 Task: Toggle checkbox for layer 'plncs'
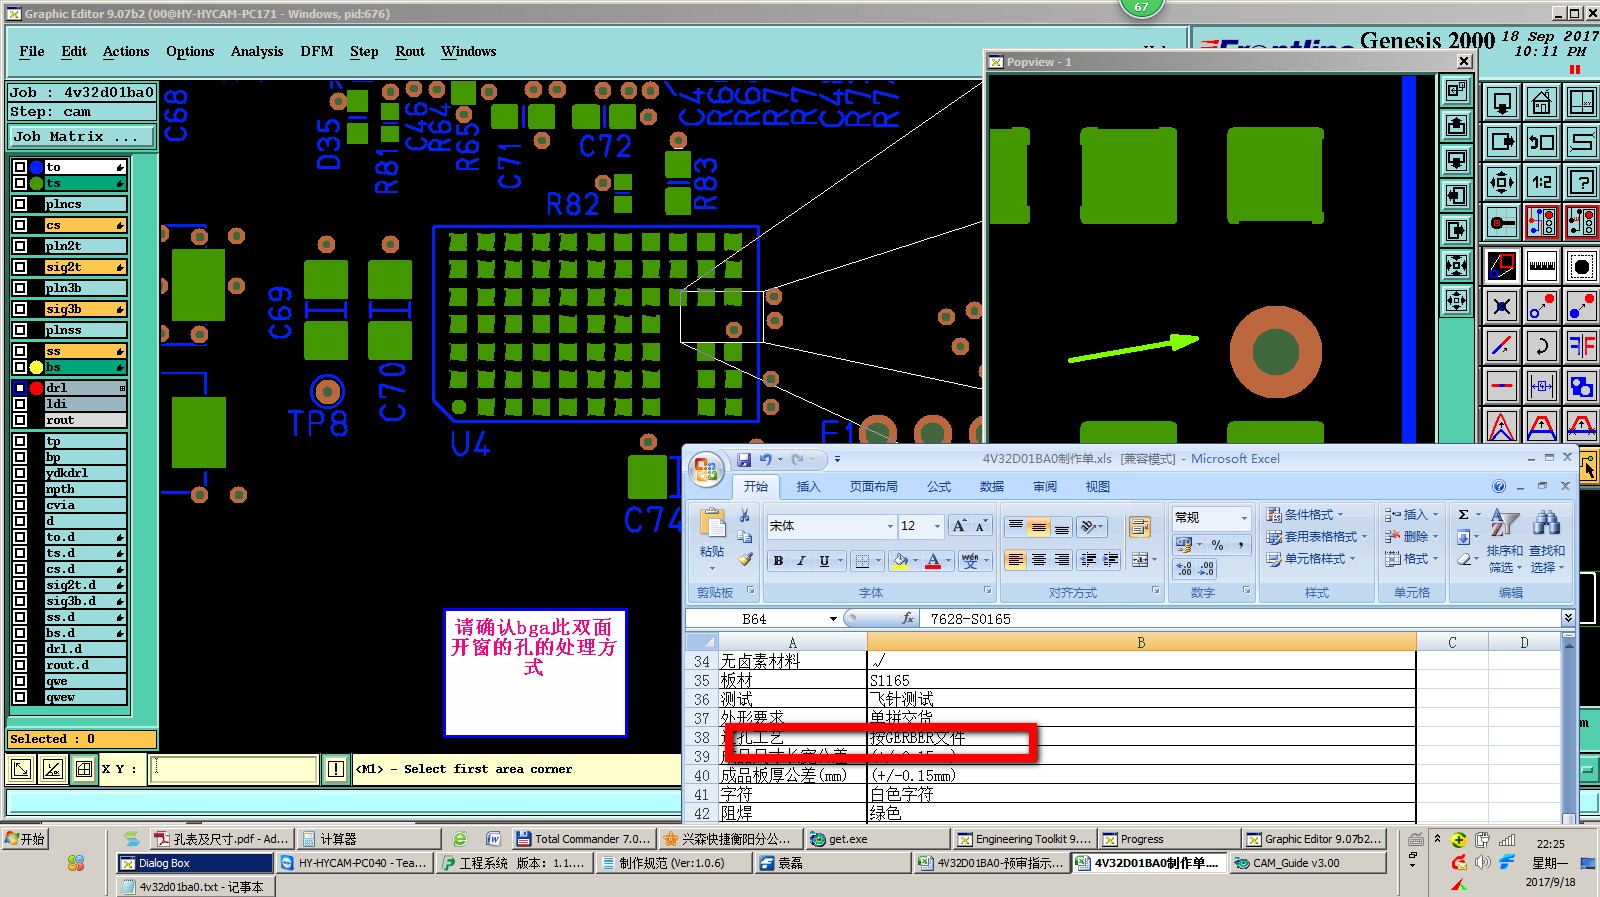click(x=20, y=204)
